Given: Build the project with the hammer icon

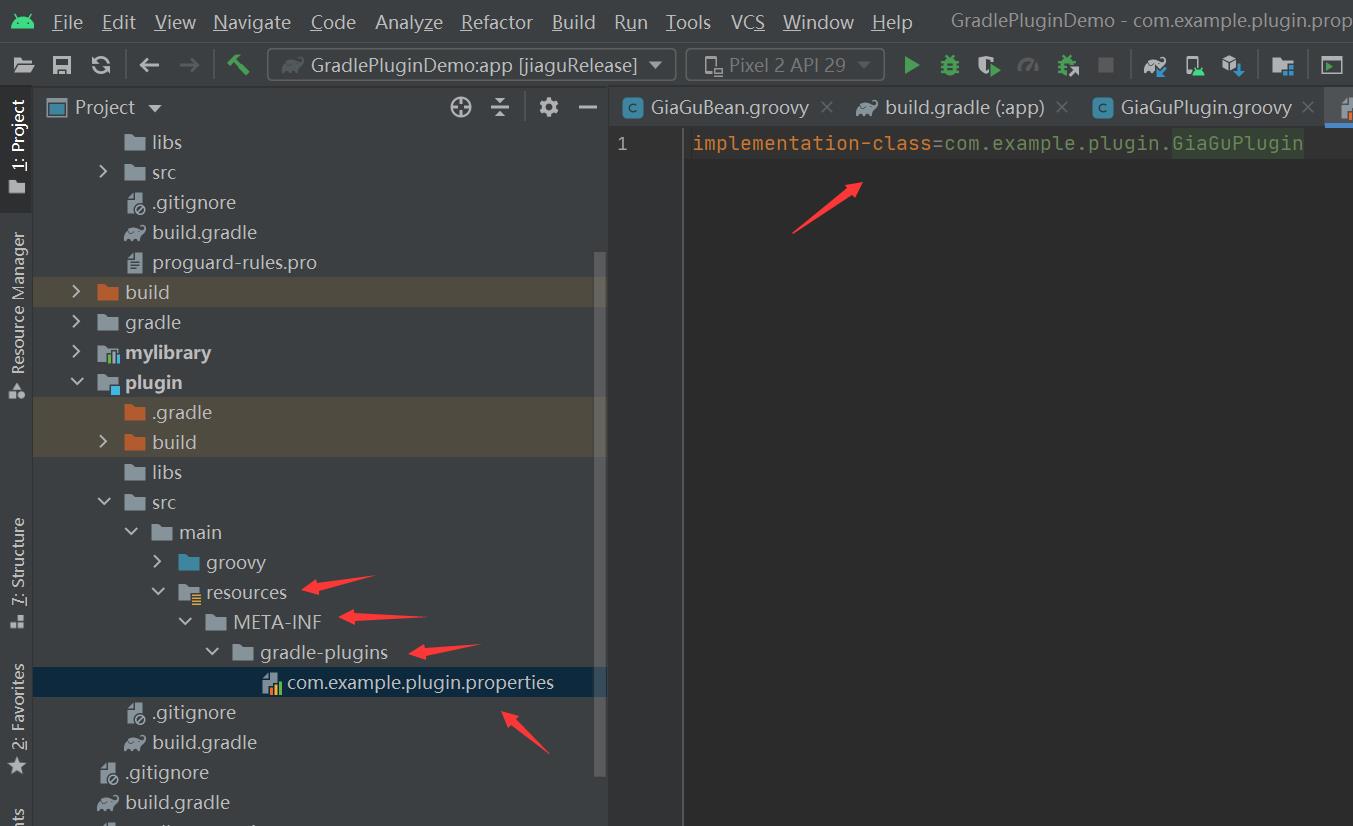Looking at the screenshot, I should (x=238, y=65).
